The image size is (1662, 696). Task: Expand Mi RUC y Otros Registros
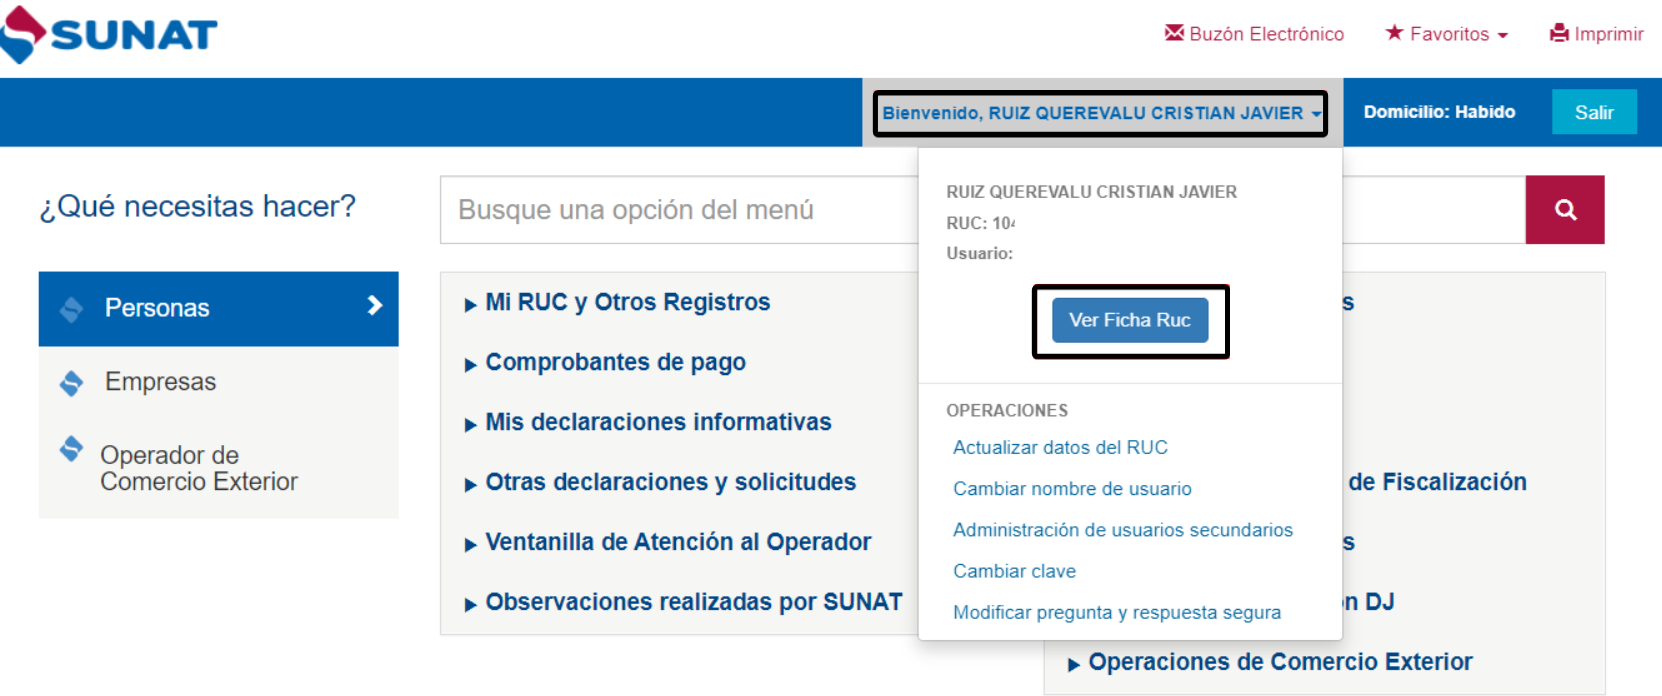coord(617,302)
